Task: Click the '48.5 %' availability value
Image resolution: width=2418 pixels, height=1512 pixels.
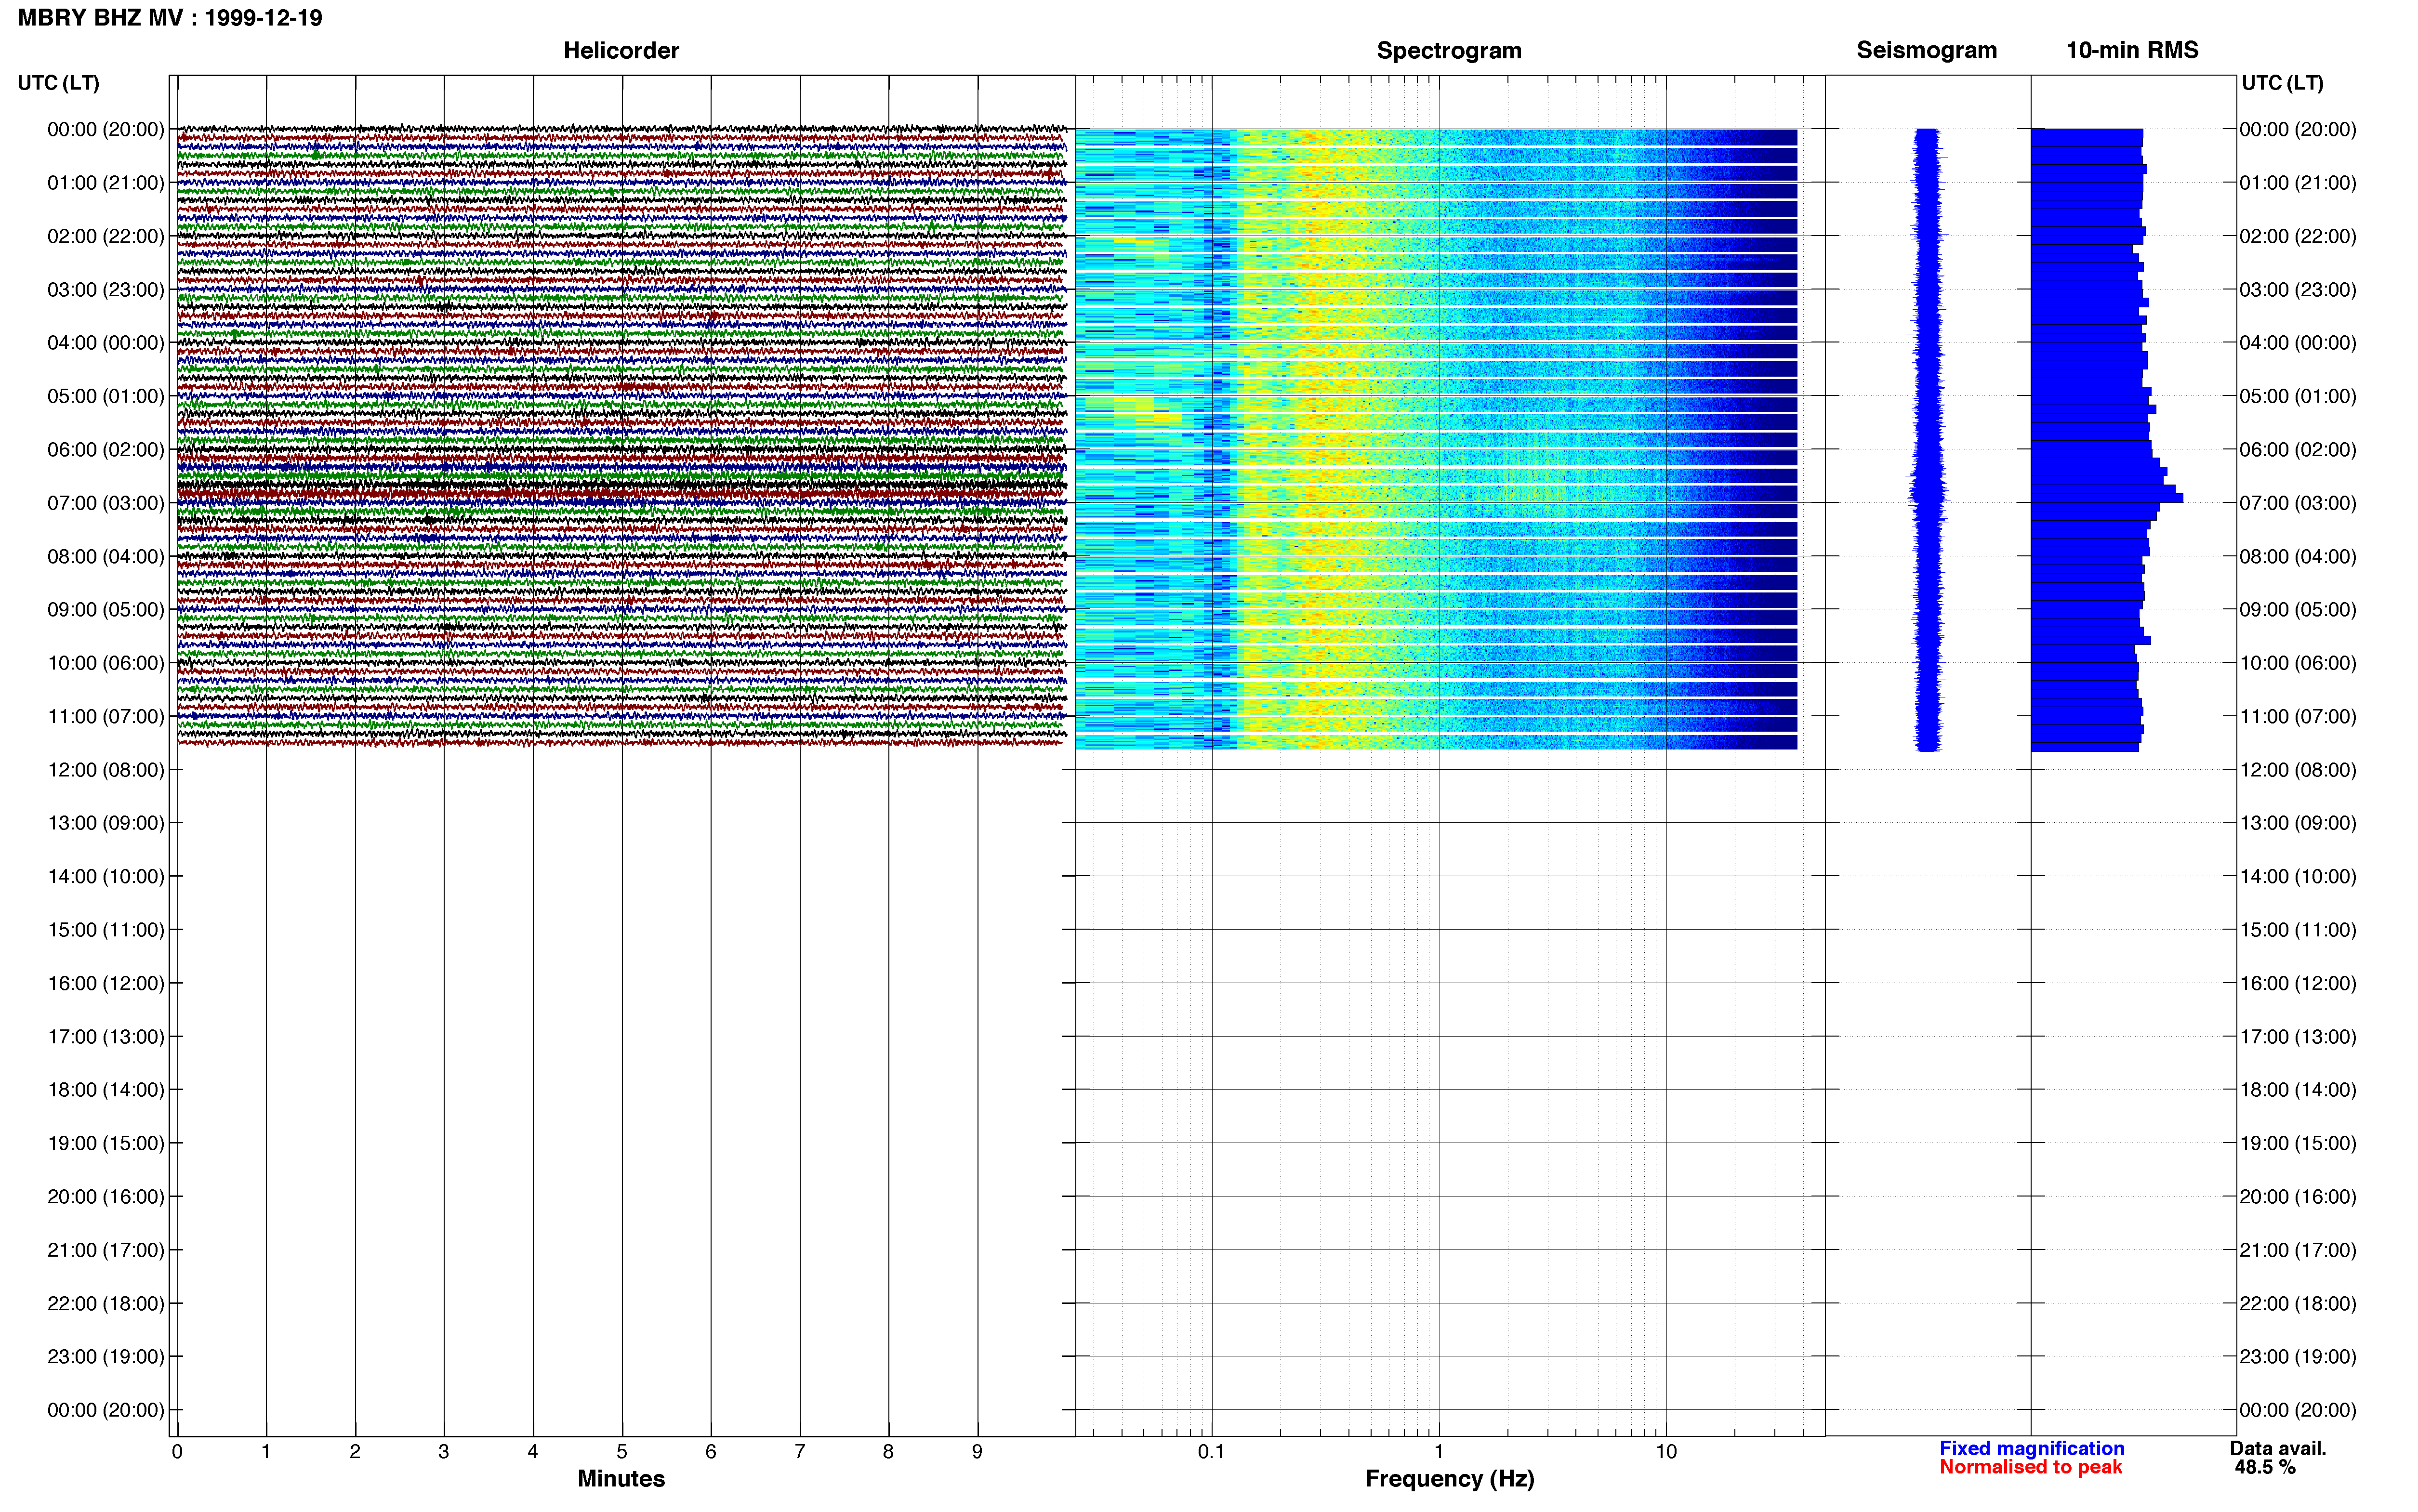Action: pos(2265,1468)
